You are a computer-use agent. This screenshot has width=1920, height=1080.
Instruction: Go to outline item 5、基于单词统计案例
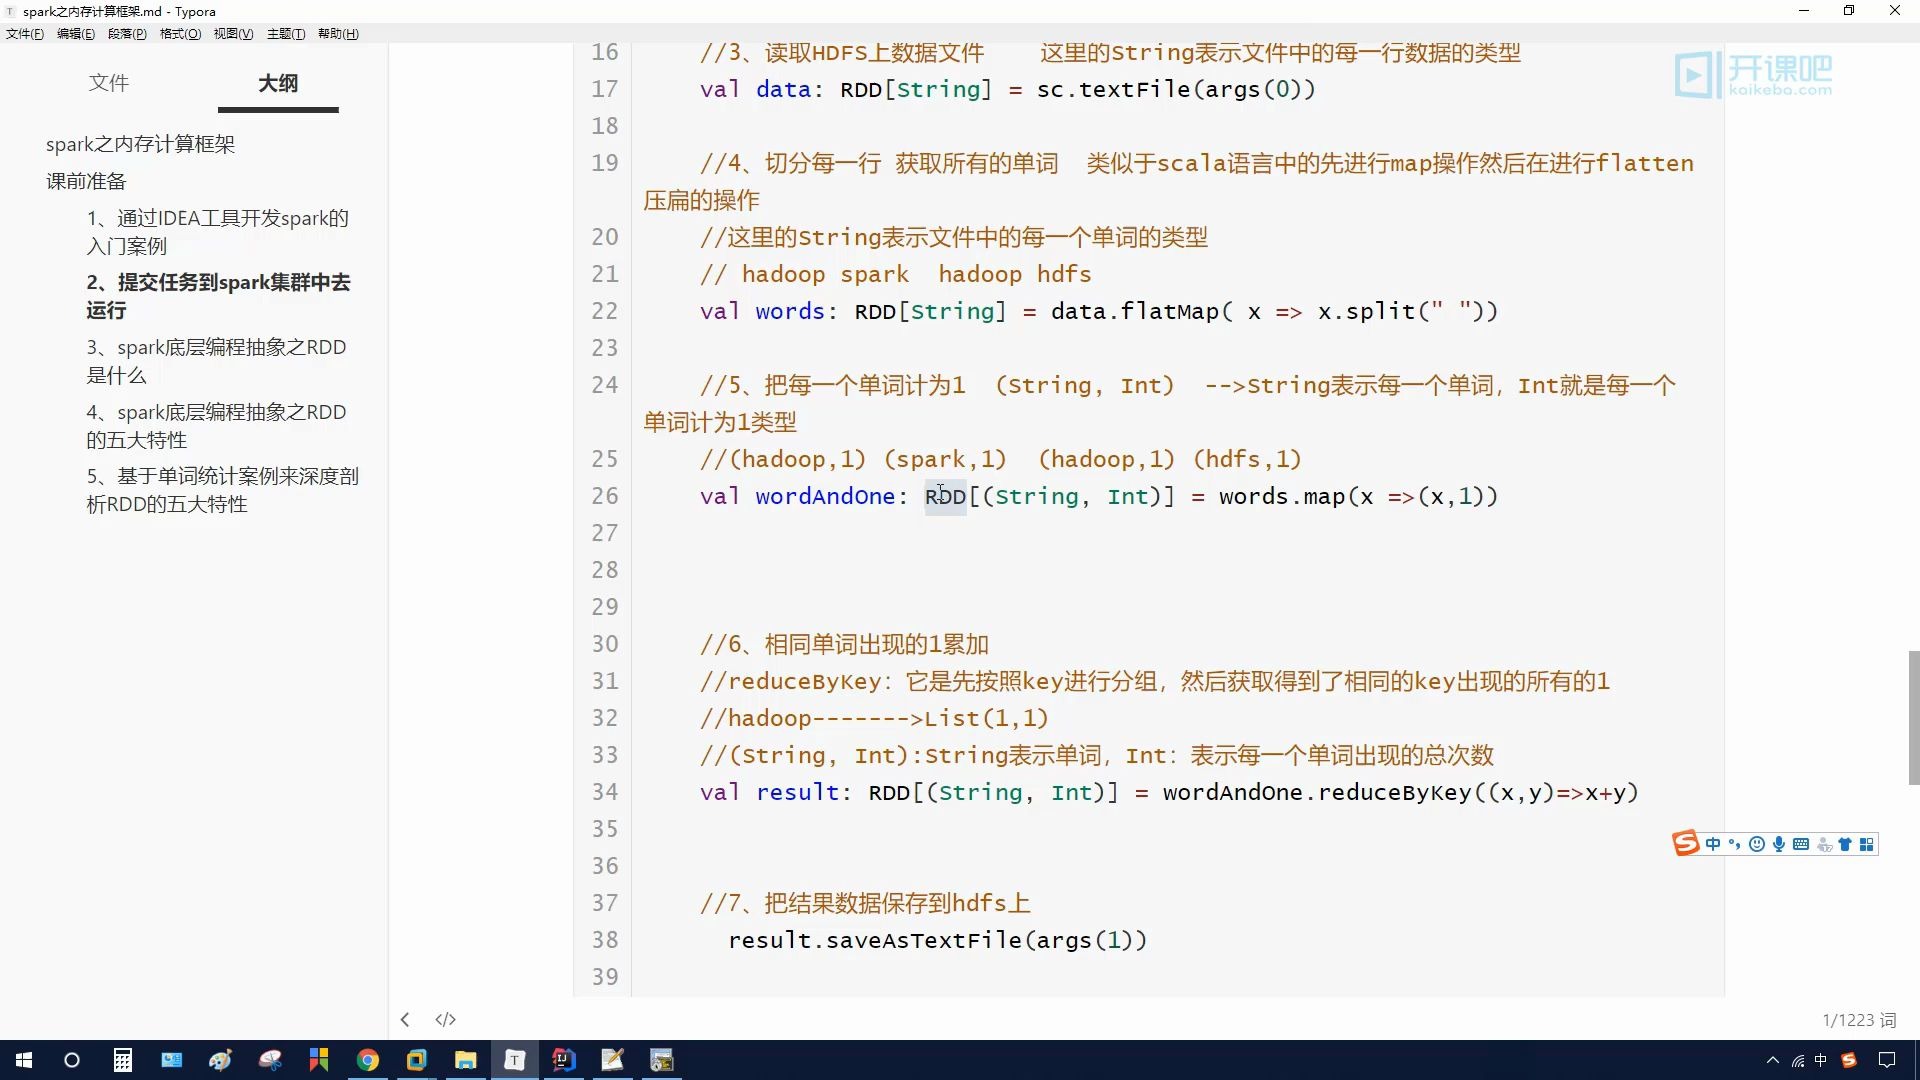pos(222,490)
